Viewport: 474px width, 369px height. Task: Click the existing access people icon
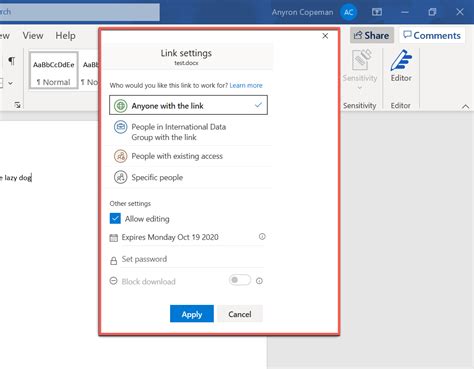click(x=120, y=156)
